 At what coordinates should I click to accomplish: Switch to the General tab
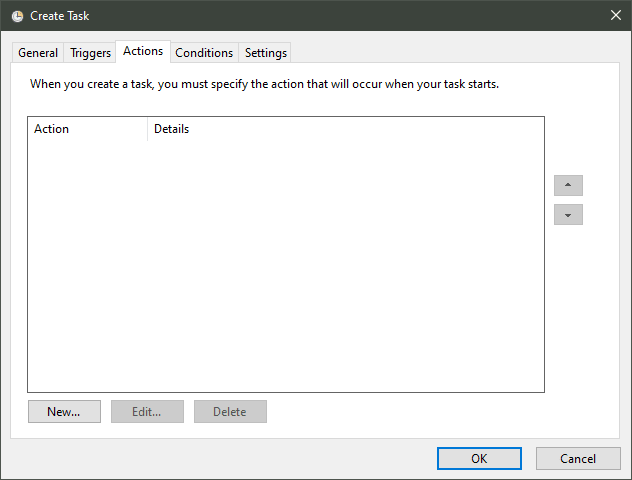(x=38, y=53)
